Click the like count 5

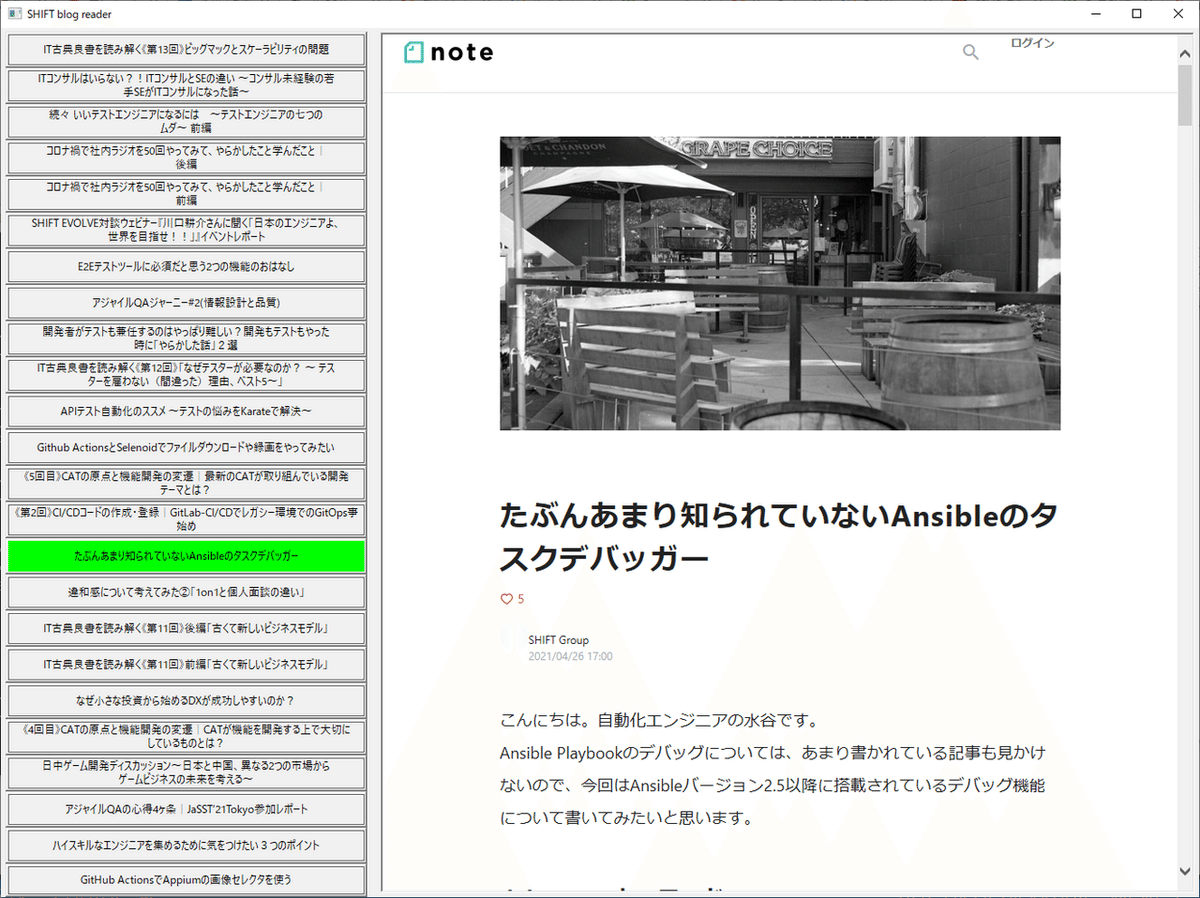(520, 599)
